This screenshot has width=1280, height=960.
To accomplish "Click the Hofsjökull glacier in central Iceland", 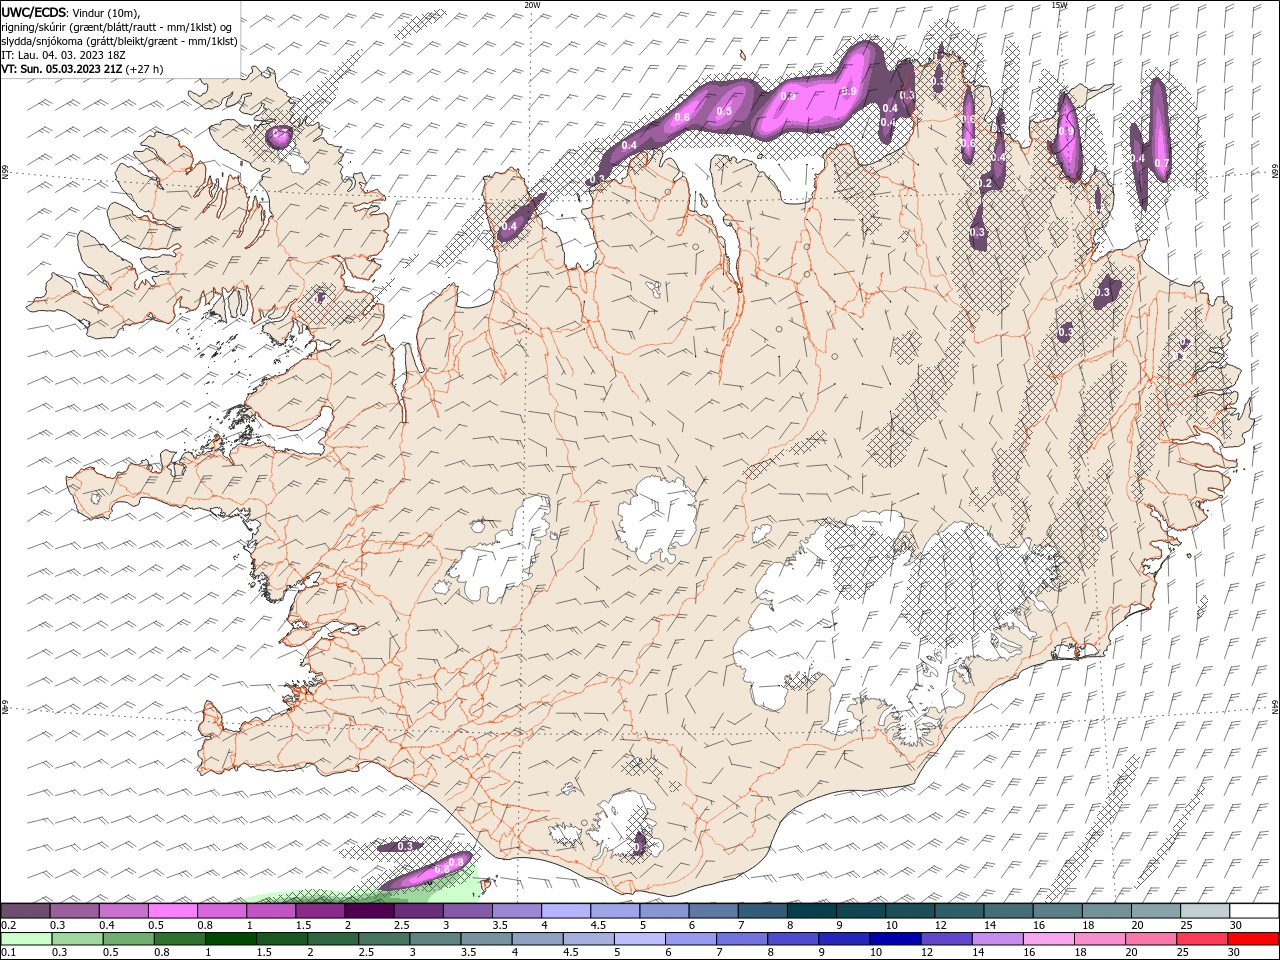I will pyautogui.click(x=658, y=518).
